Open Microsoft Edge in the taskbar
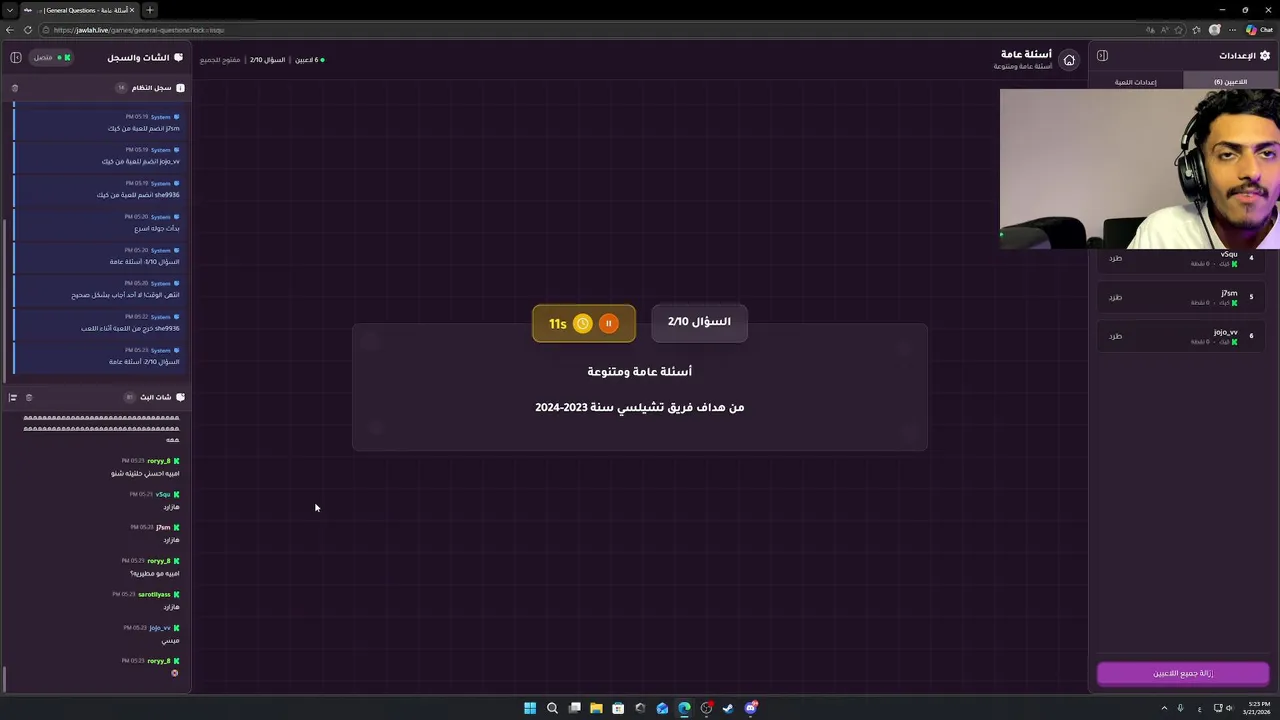1280x720 pixels. (684, 708)
